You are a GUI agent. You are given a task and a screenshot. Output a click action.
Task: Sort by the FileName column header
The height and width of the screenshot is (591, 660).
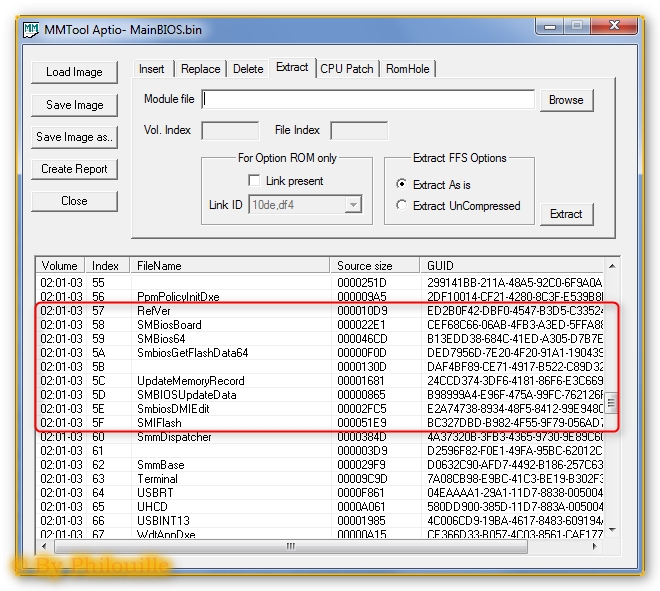pos(230,266)
